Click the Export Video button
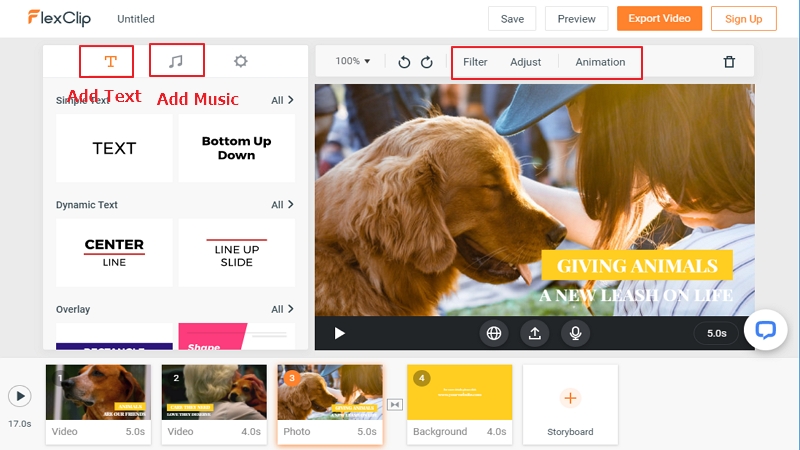Viewport: 800px width, 450px height. 659,18
